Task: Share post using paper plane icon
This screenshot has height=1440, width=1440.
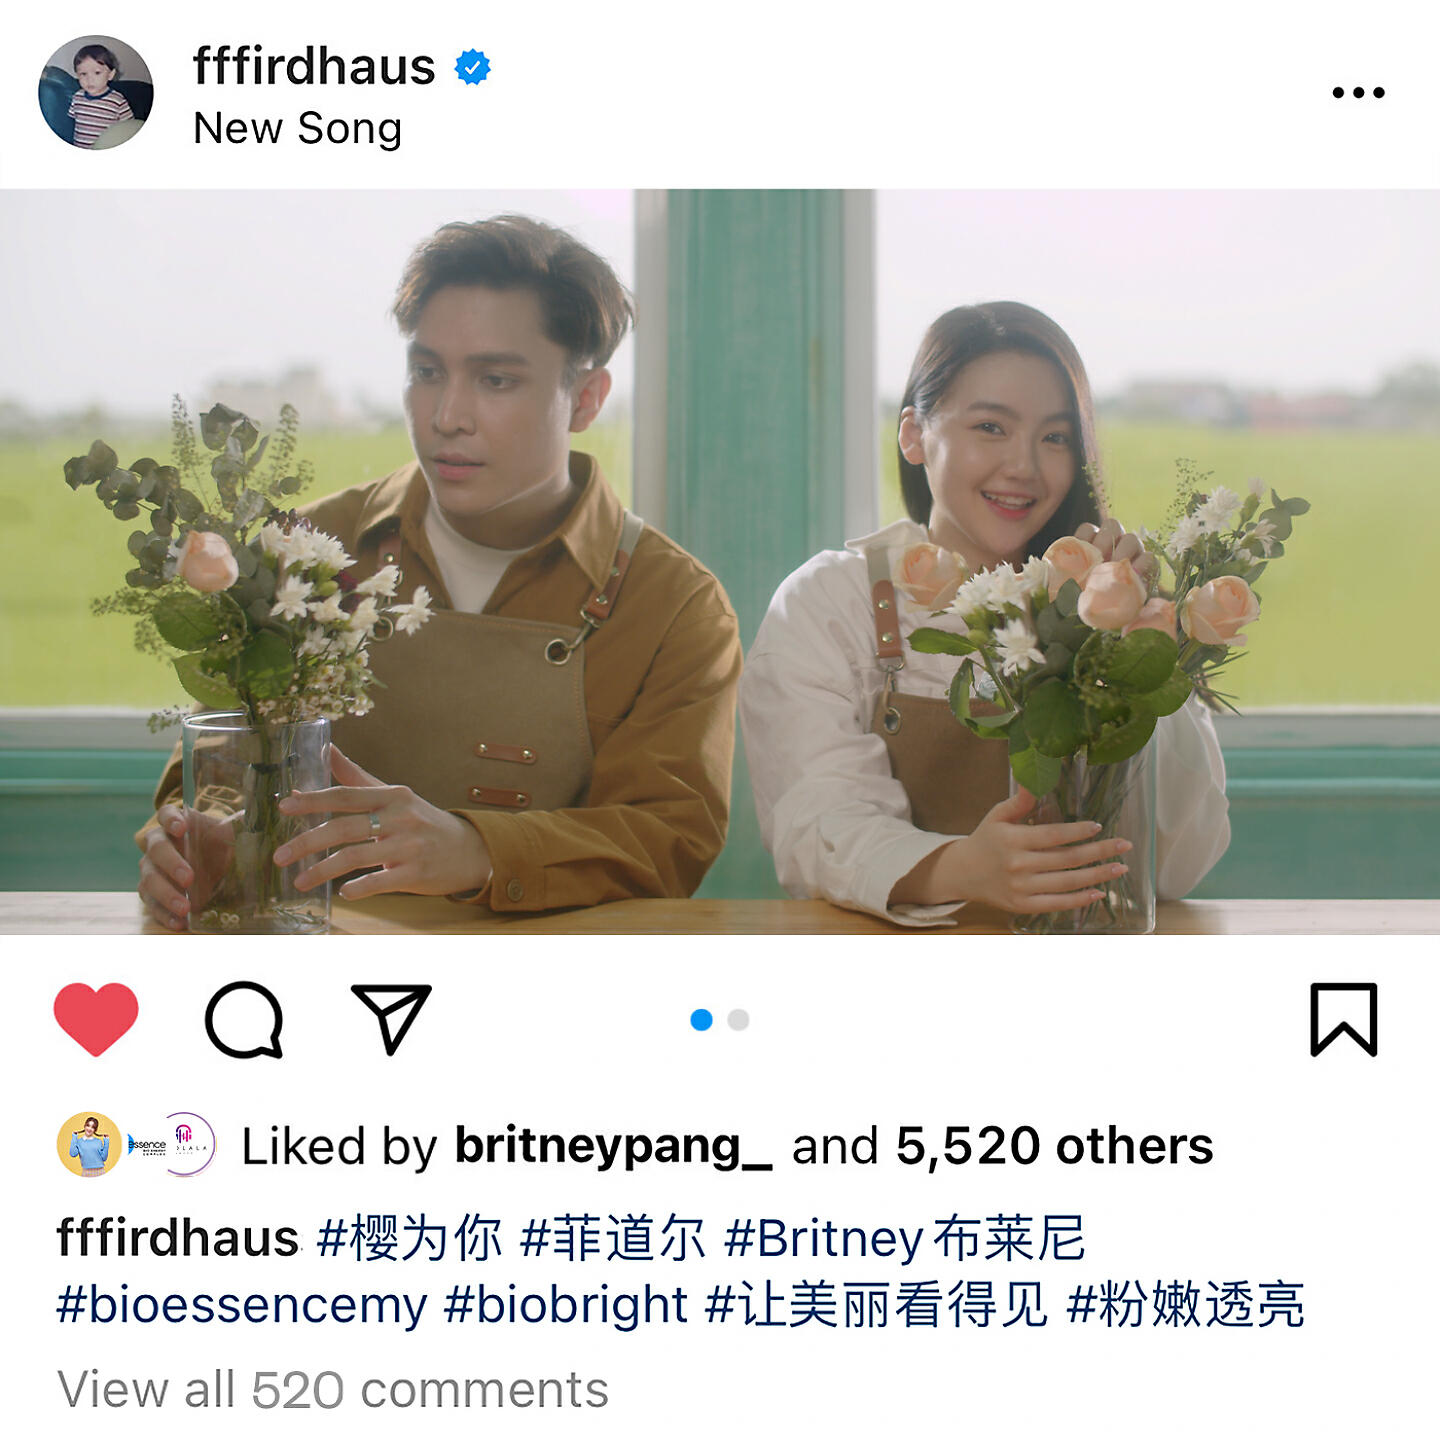Action: (391, 1019)
